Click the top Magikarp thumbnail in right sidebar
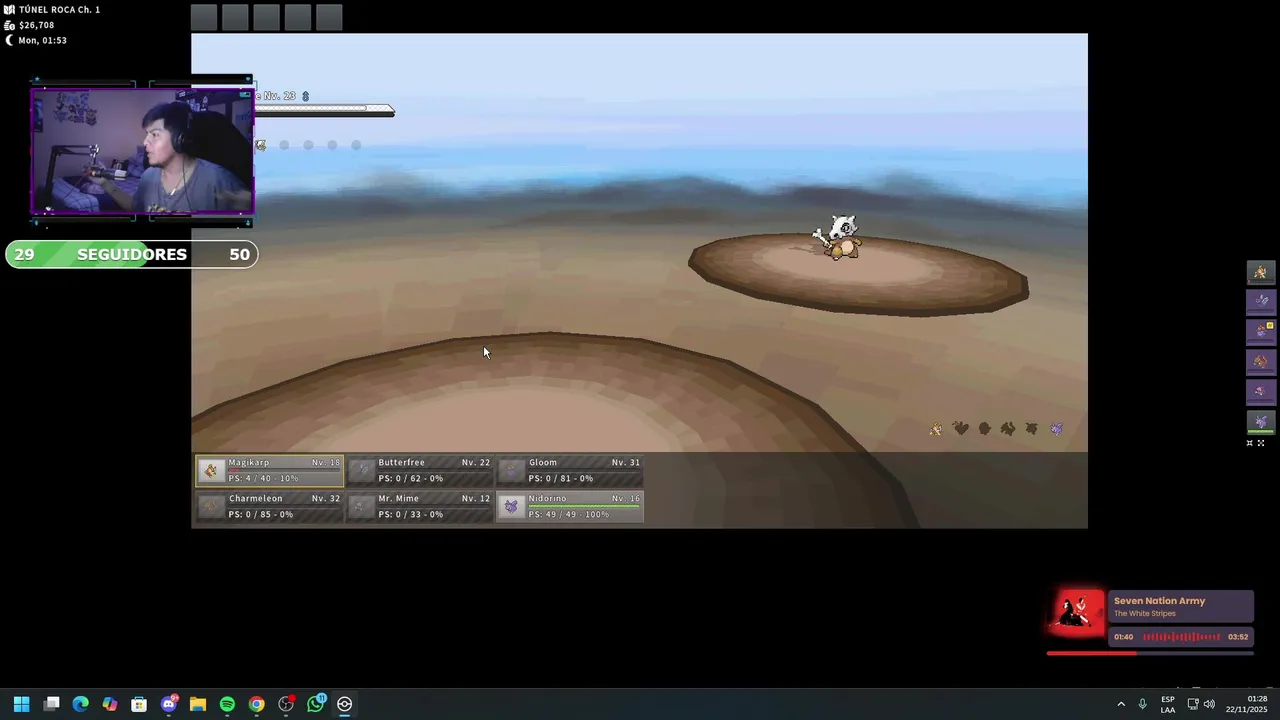Screen dimensions: 1280x720 coord(1260,272)
